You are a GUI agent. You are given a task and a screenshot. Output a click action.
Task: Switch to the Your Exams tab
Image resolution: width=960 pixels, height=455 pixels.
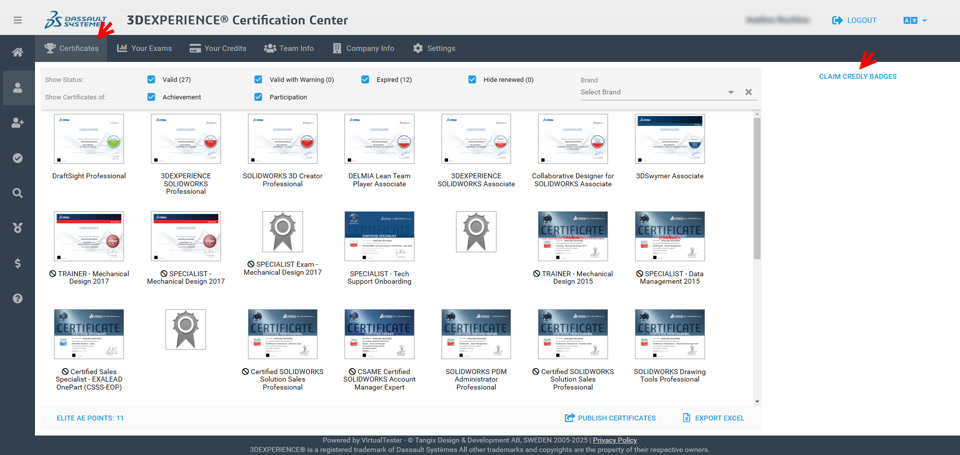coord(143,48)
